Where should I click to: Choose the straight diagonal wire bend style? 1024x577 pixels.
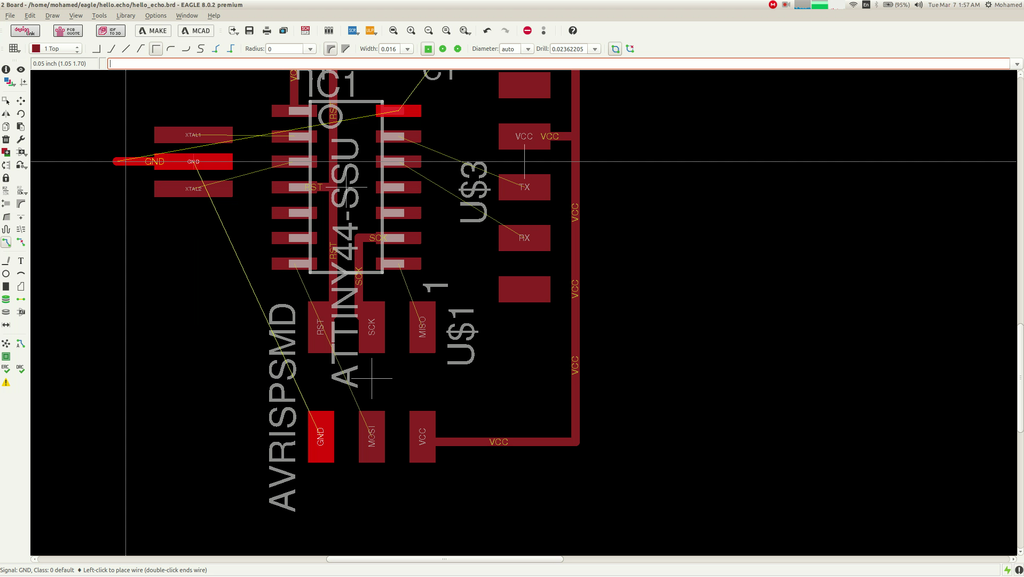point(126,49)
